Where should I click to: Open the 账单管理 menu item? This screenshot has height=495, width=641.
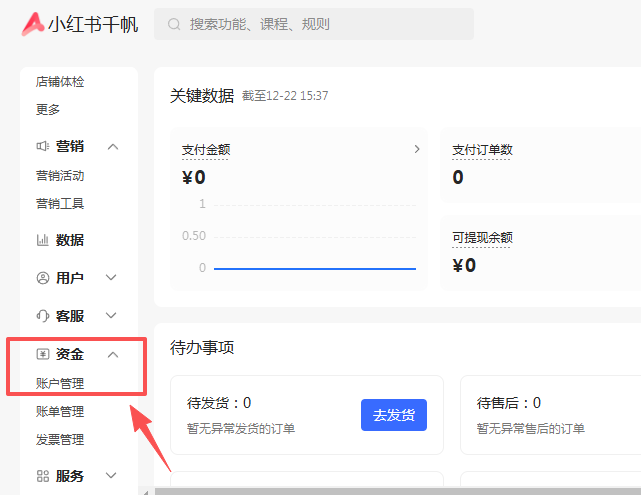point(60,412)
